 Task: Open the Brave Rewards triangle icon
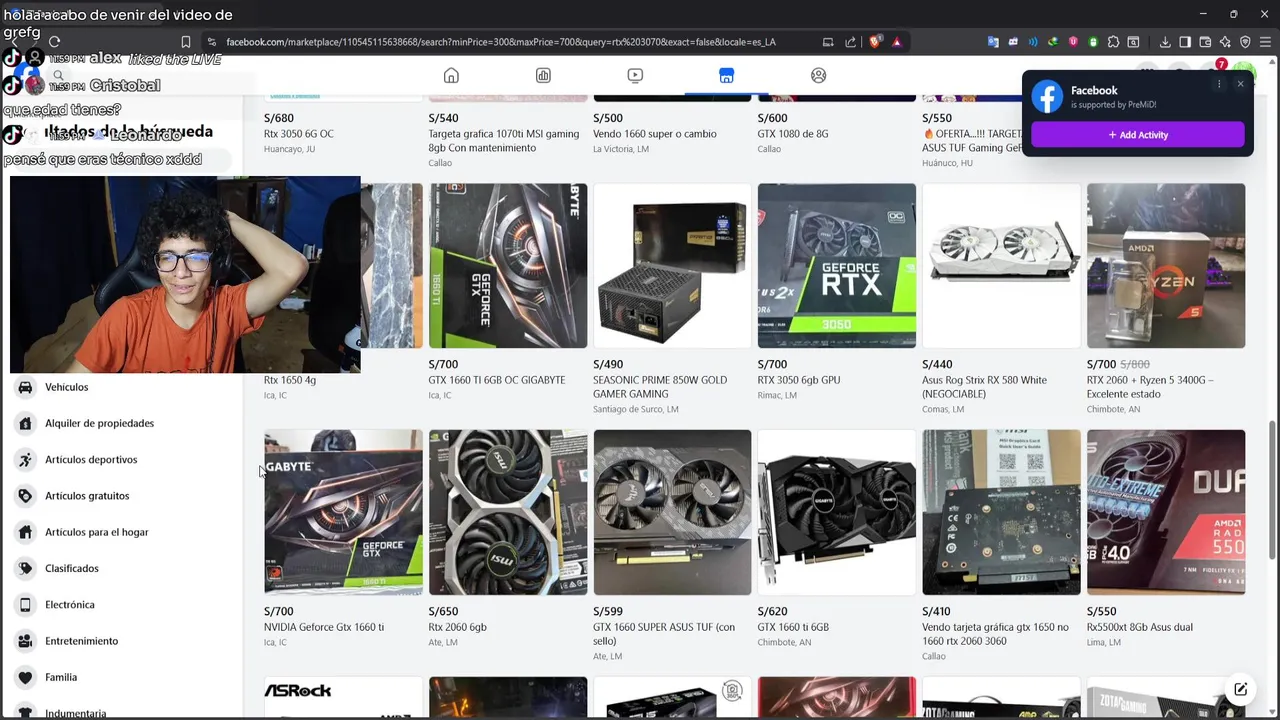pyautogui.click(x=897, y=42)
